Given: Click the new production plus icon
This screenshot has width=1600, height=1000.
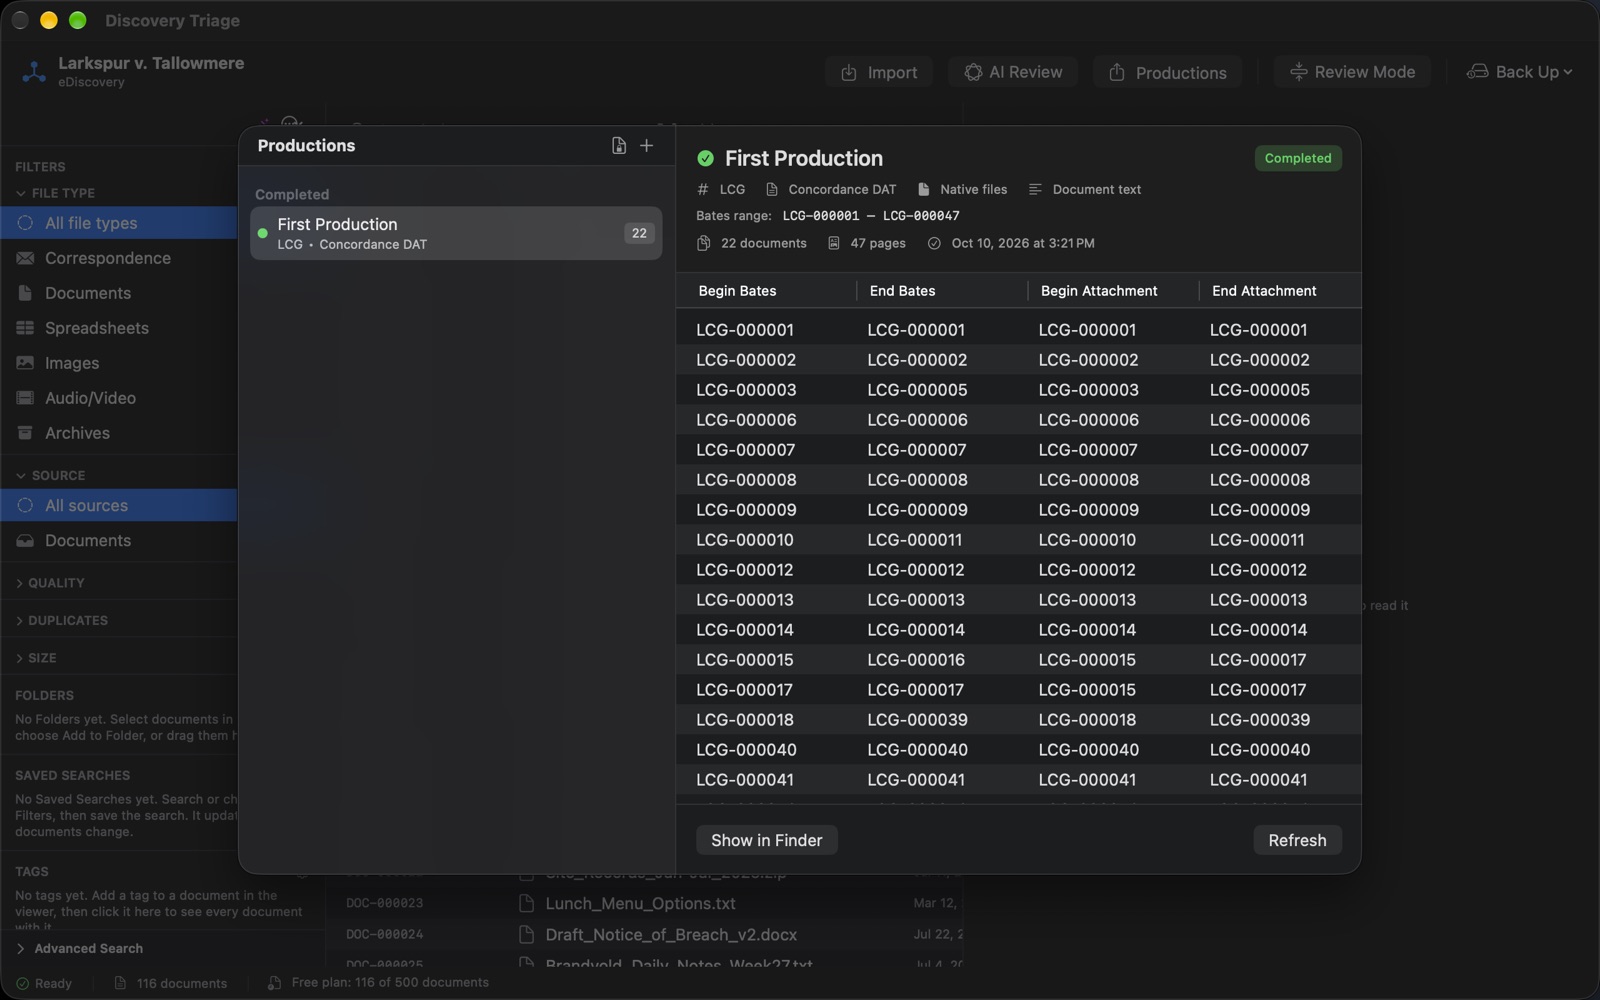Looking at the screenshot, I should [x=646, y=146].
